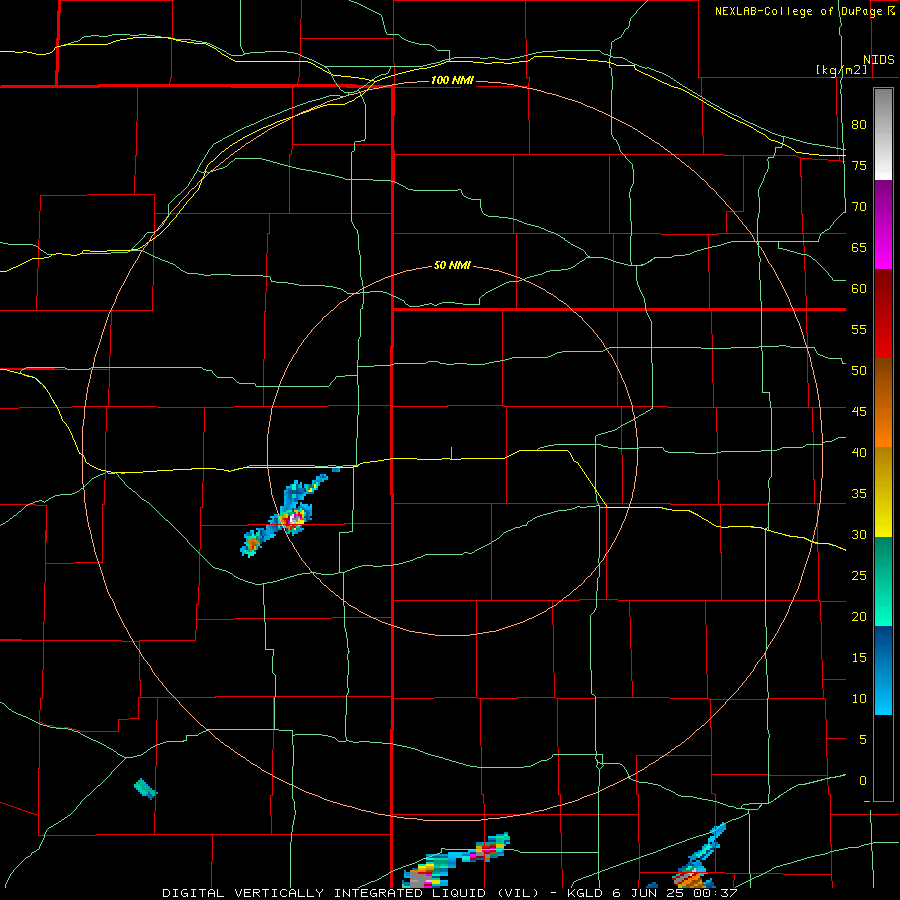Select the 50 NMI range ring label

[x=452, y=265]
